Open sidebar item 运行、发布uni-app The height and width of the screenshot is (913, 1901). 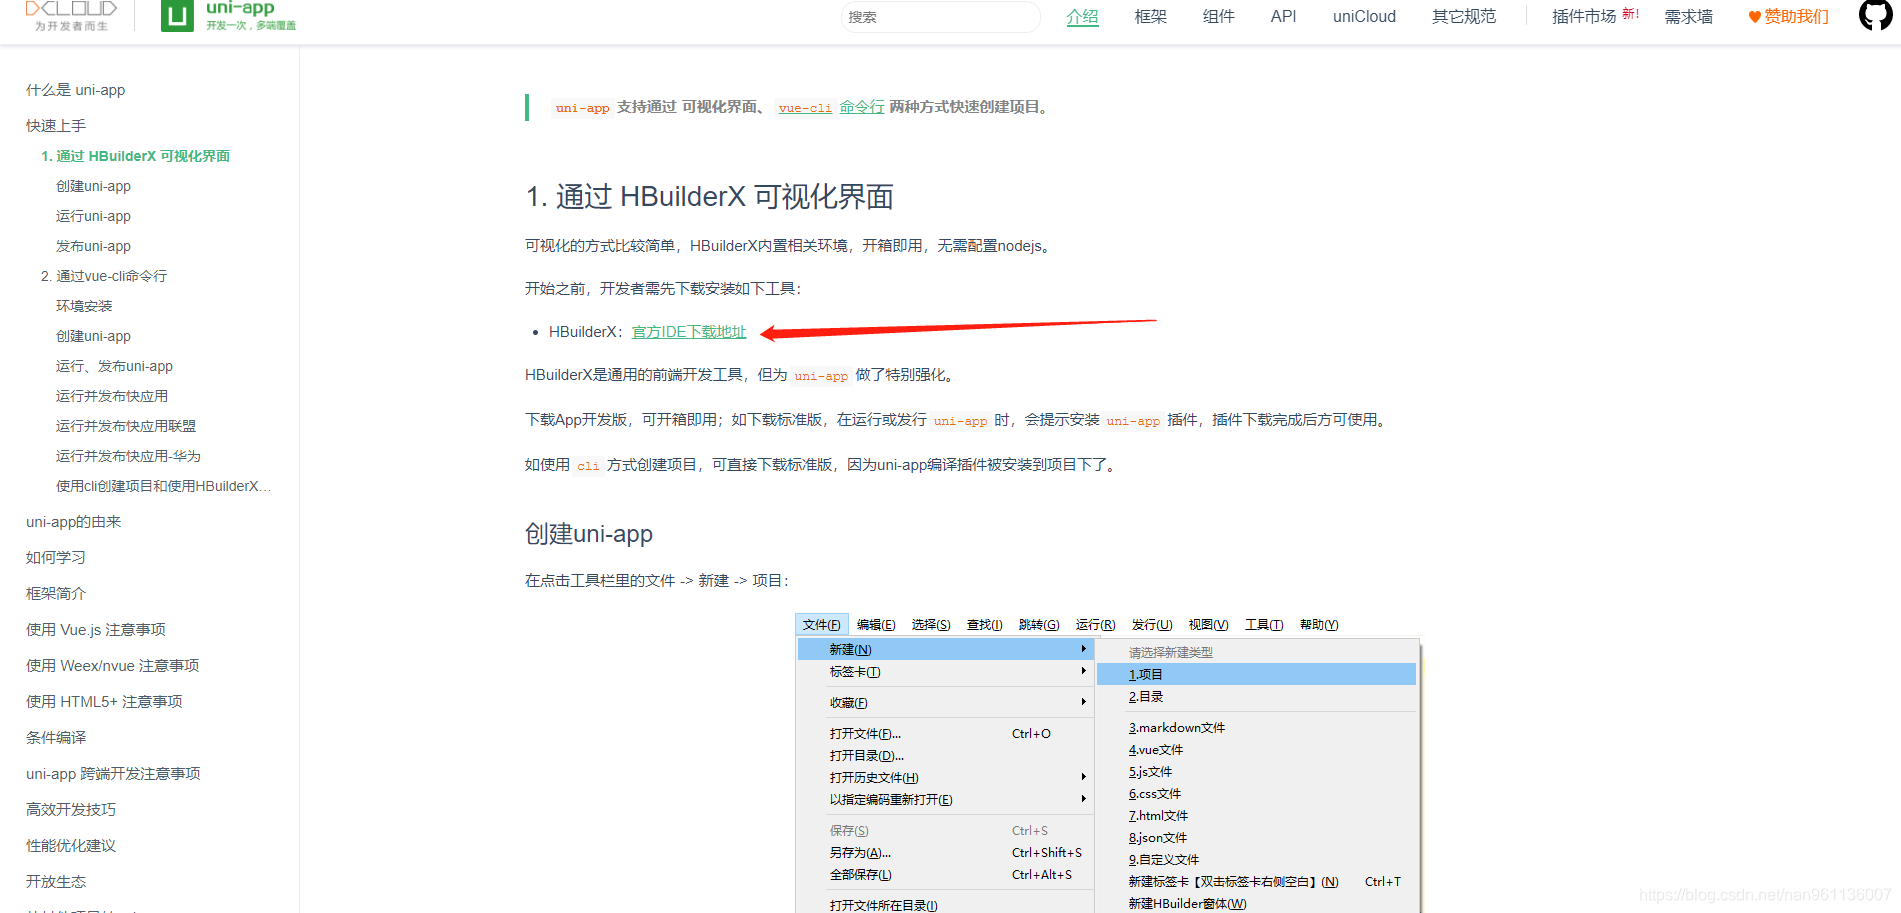point(115,366)
